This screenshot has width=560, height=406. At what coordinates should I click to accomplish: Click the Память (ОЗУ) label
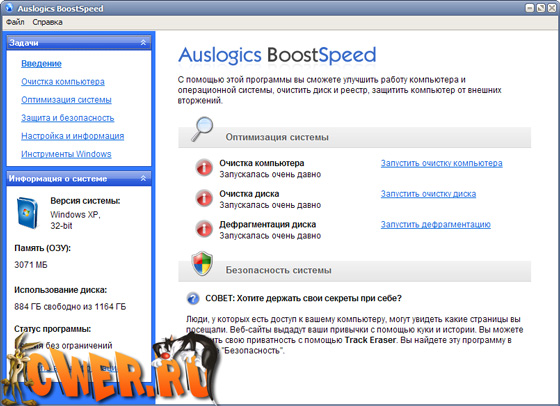[42, 248]
